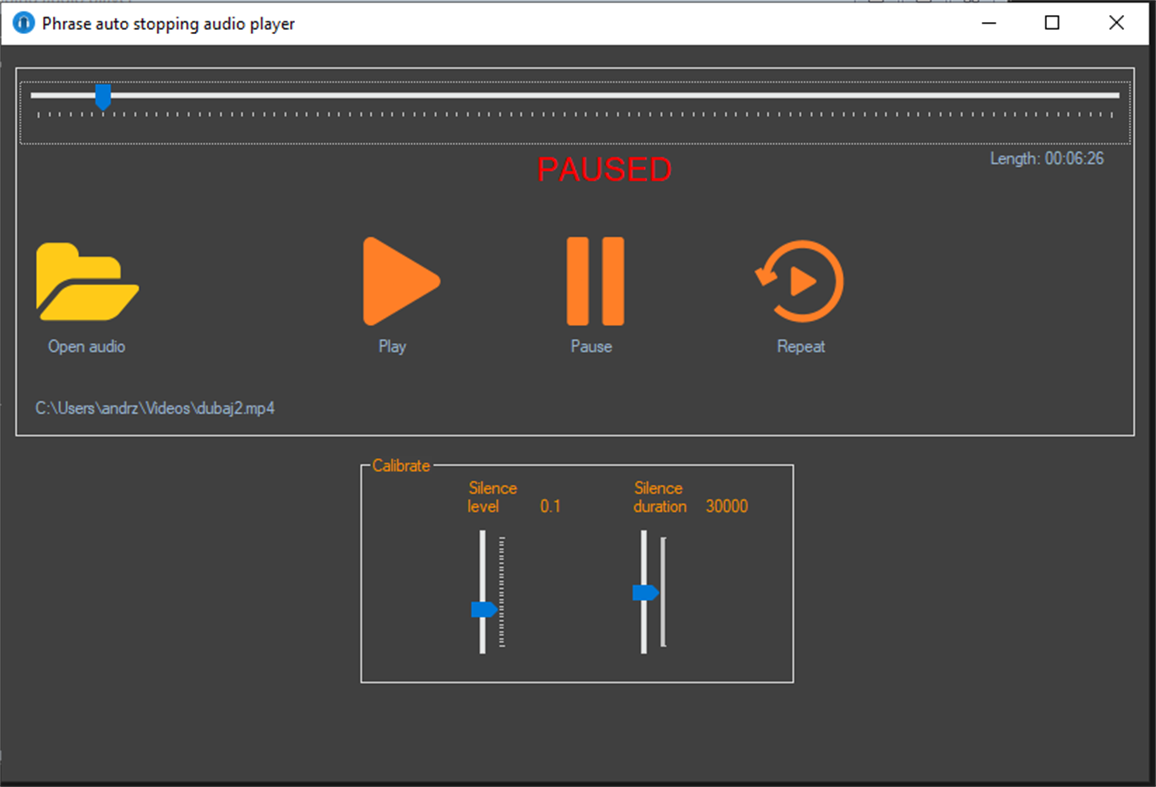Viewport: 1156px width, 787px height.
Task: Select the file path dubaj2.mp4 text
Action: pyautogui.click(x=154, y=408)
